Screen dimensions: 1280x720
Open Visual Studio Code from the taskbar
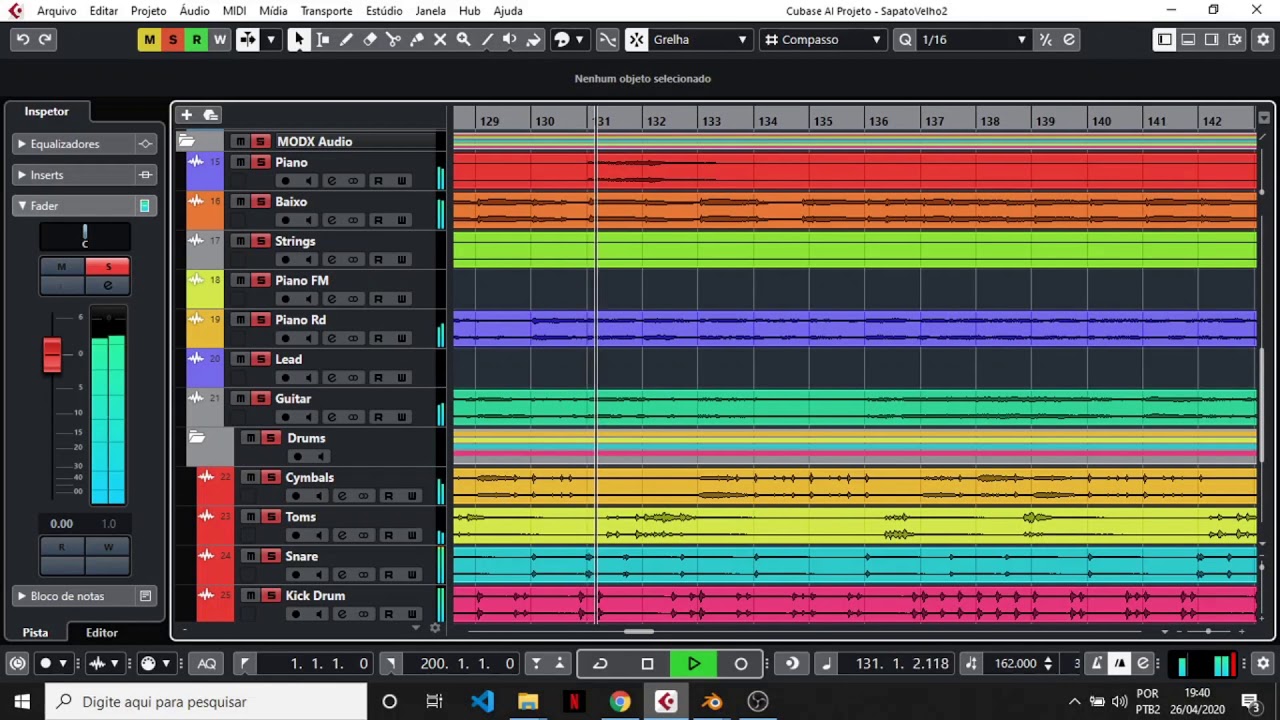tap(482, 702)
